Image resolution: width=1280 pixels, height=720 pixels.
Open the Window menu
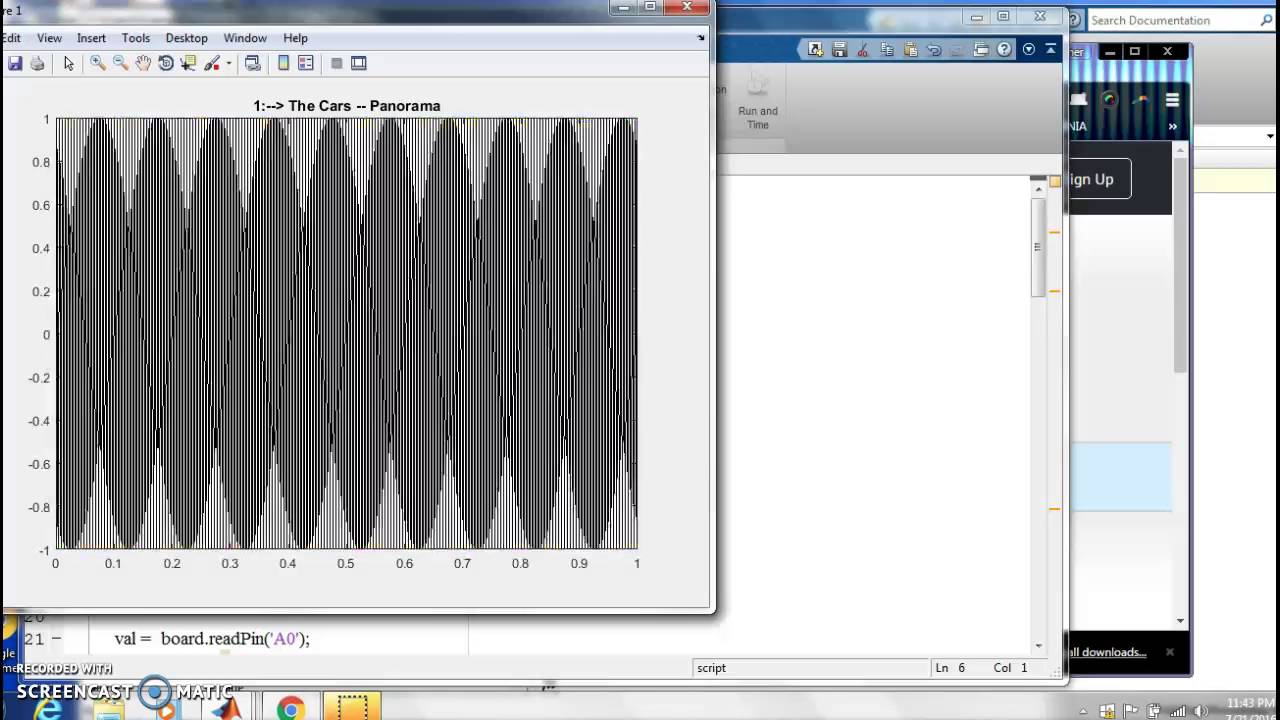(x=245, y=38)
